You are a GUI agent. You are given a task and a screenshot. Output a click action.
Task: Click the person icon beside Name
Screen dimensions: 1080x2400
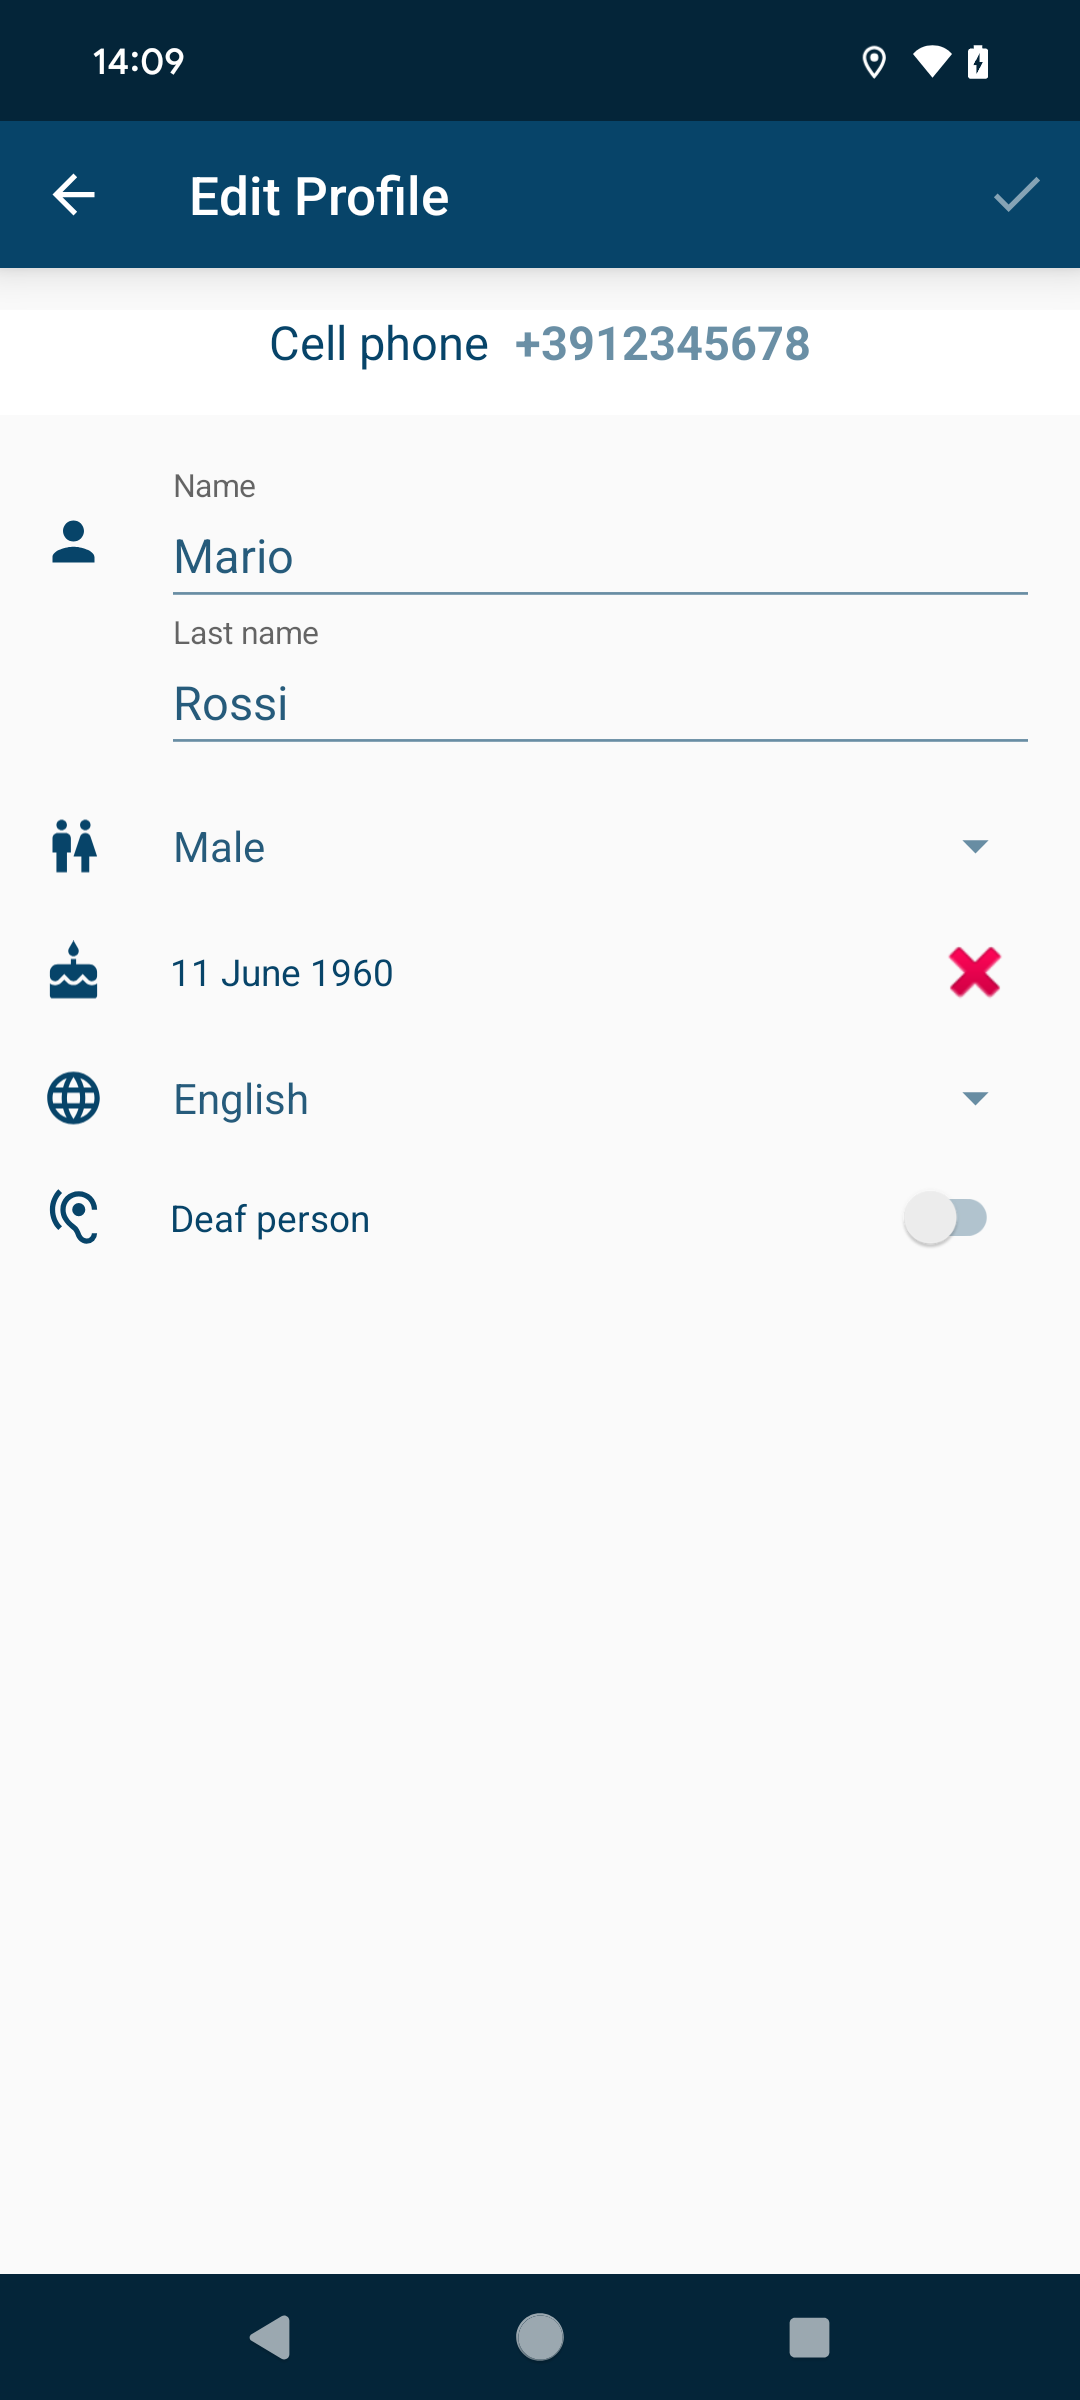pyautogui.click(x=73, y=543)
